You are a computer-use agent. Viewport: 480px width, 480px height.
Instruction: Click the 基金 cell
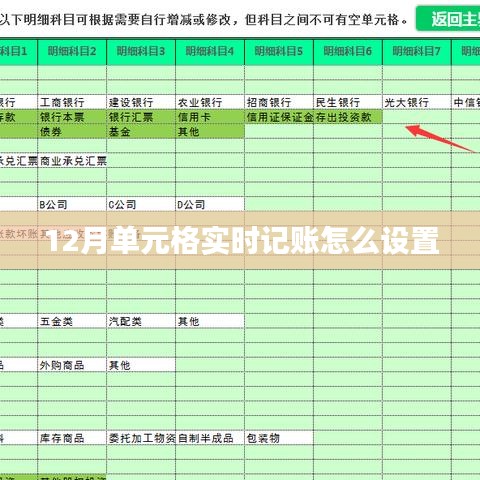[141, 132]
